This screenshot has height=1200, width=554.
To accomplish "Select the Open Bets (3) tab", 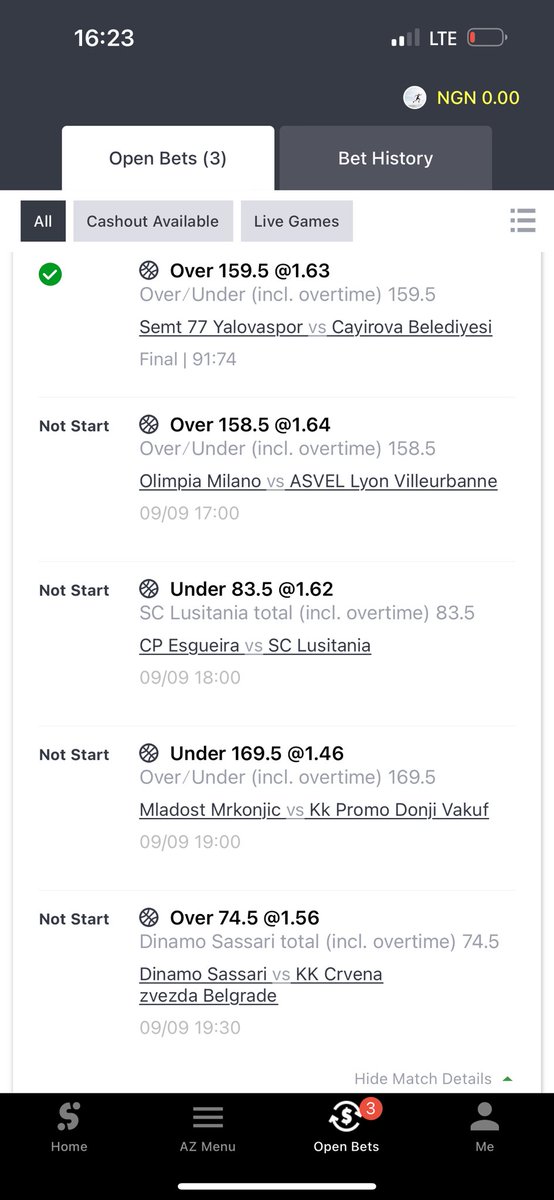I will [168, 158].
